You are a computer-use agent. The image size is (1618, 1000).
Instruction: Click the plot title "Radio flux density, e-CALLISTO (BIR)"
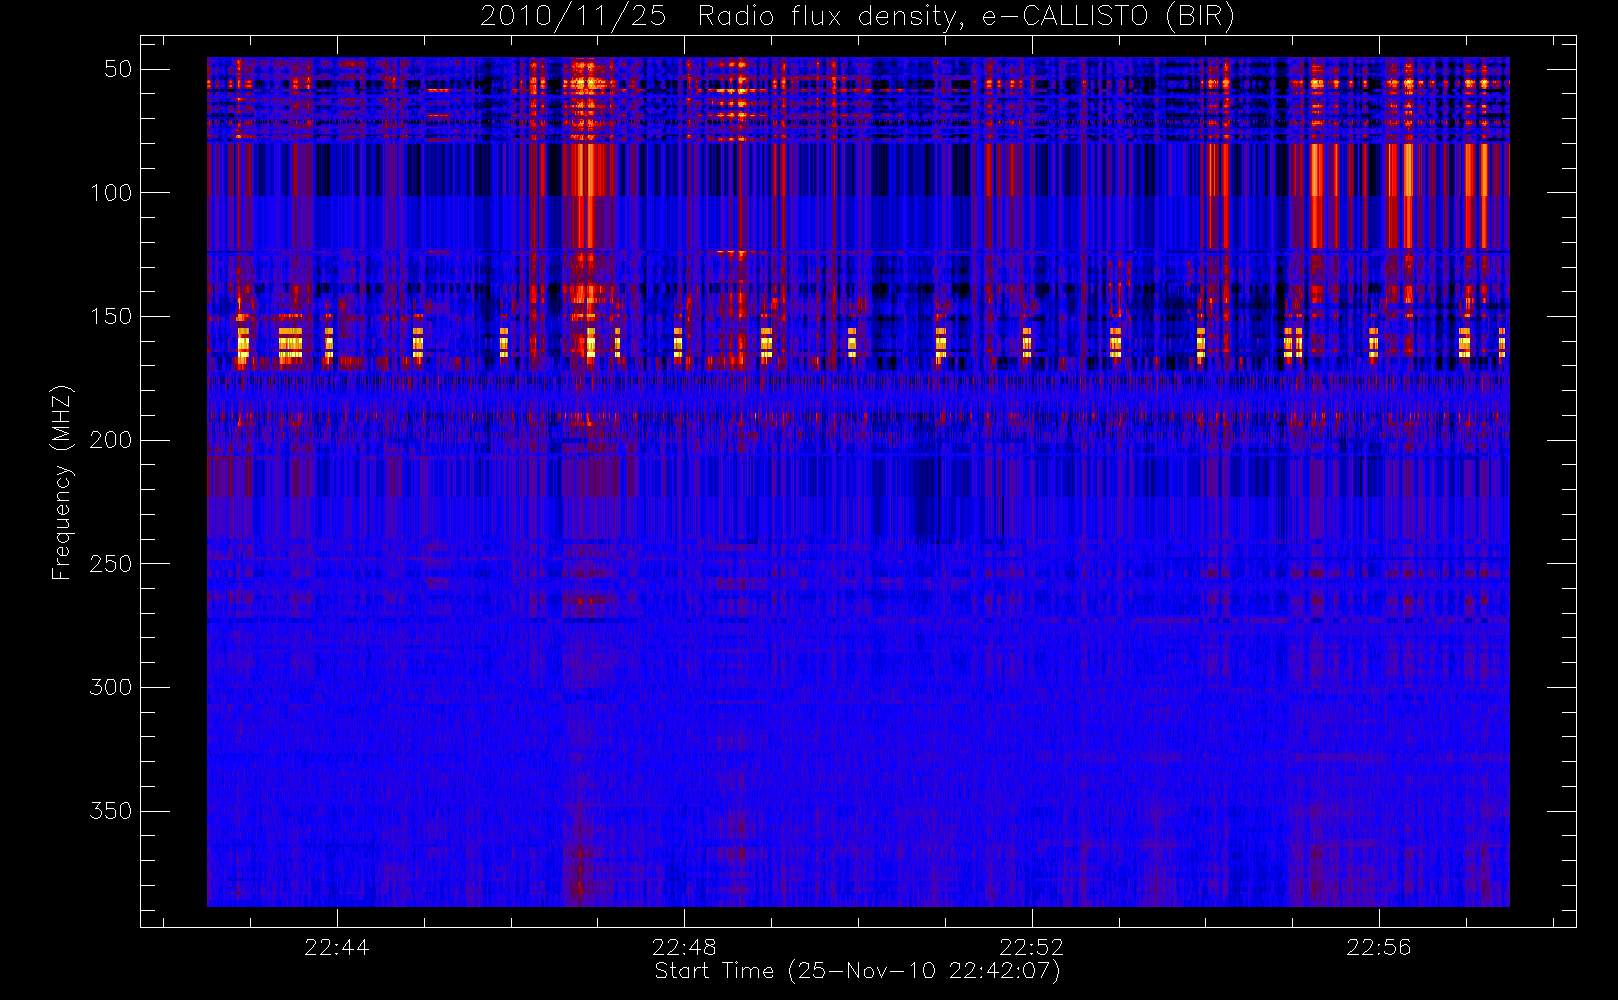pos(966,17)
